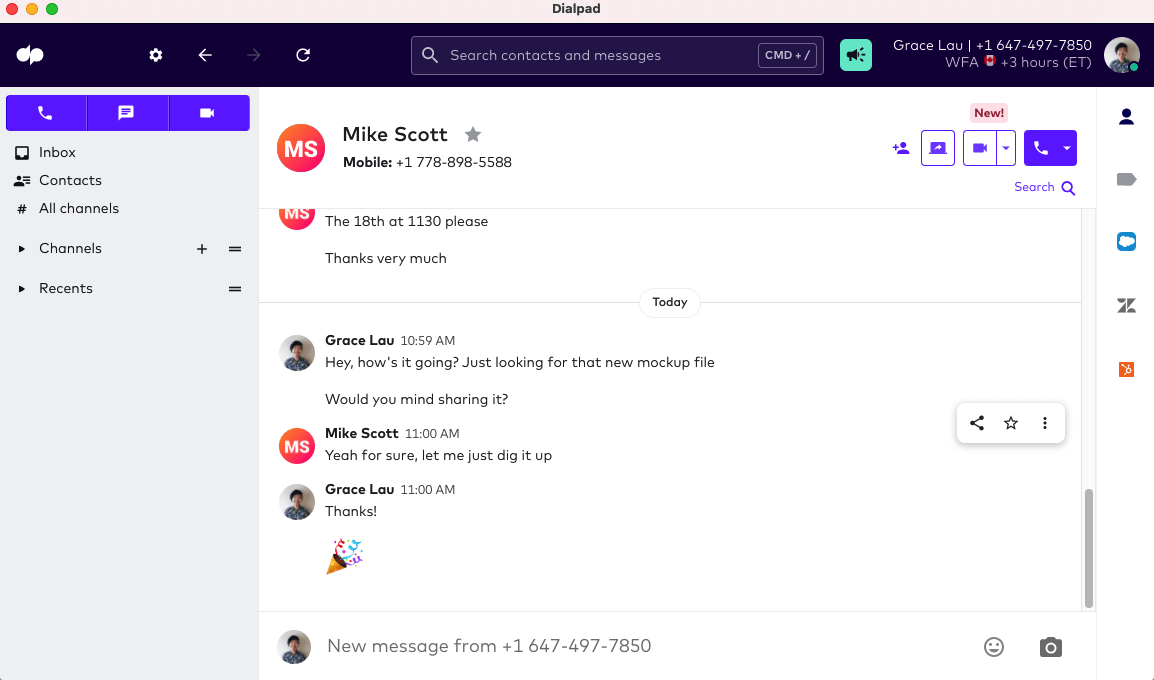Open the Zendesk integration icon

click(1126, 305)
